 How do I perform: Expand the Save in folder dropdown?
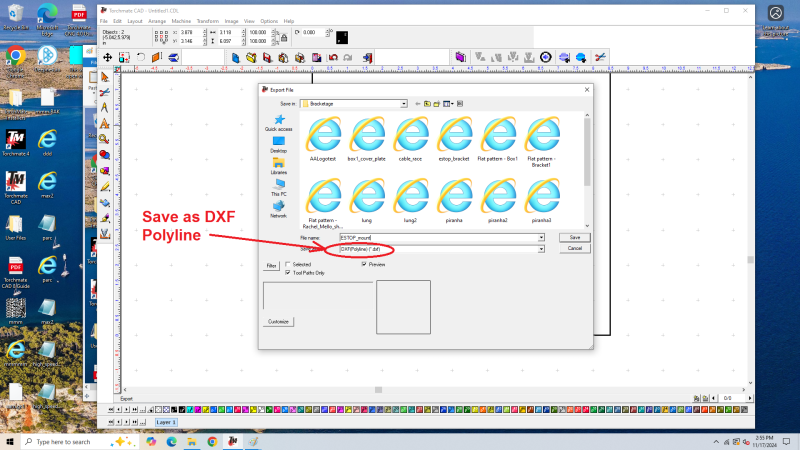pos(404,104)
